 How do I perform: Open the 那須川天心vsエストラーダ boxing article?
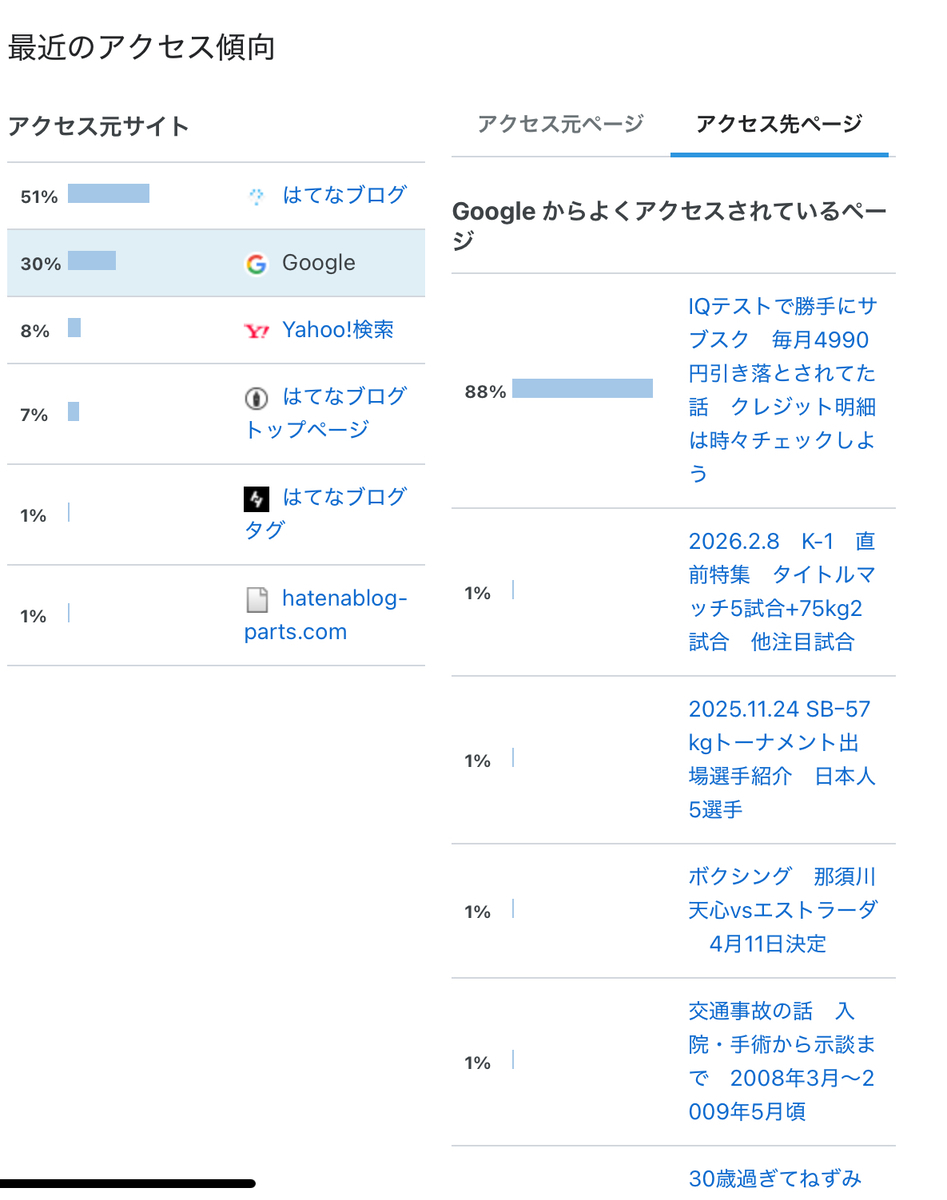click(782, 911)
